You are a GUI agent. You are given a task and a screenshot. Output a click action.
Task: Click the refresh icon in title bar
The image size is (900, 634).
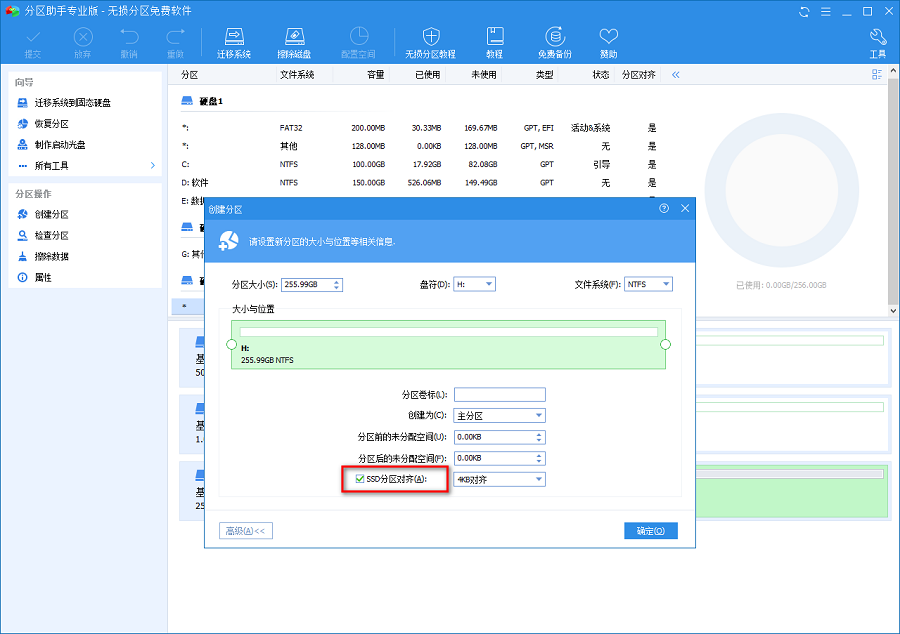[x=804, y=11]
